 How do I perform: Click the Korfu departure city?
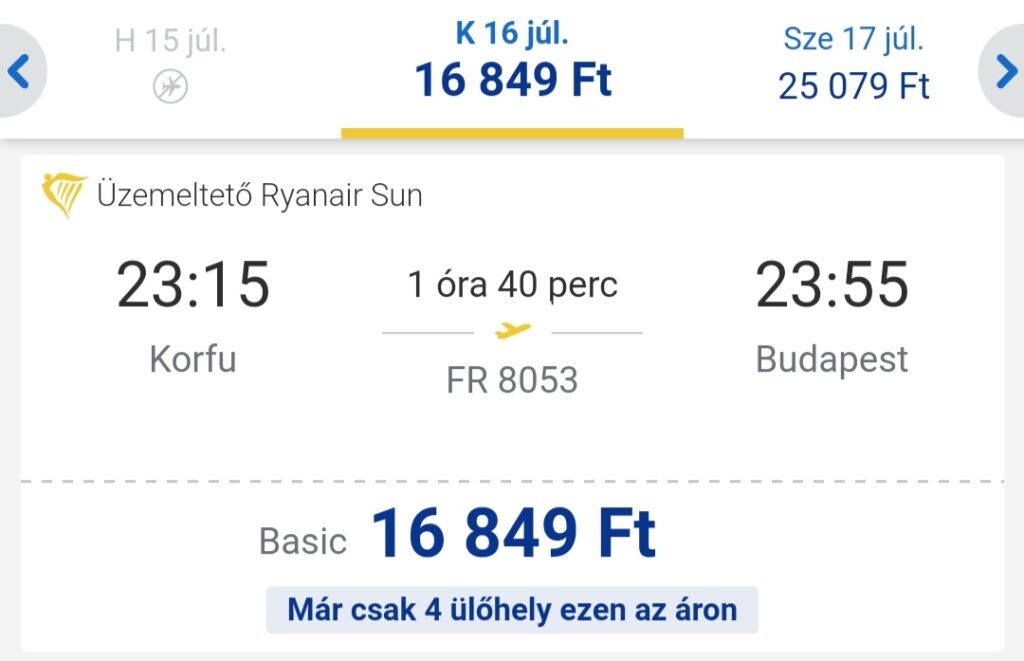193,359
